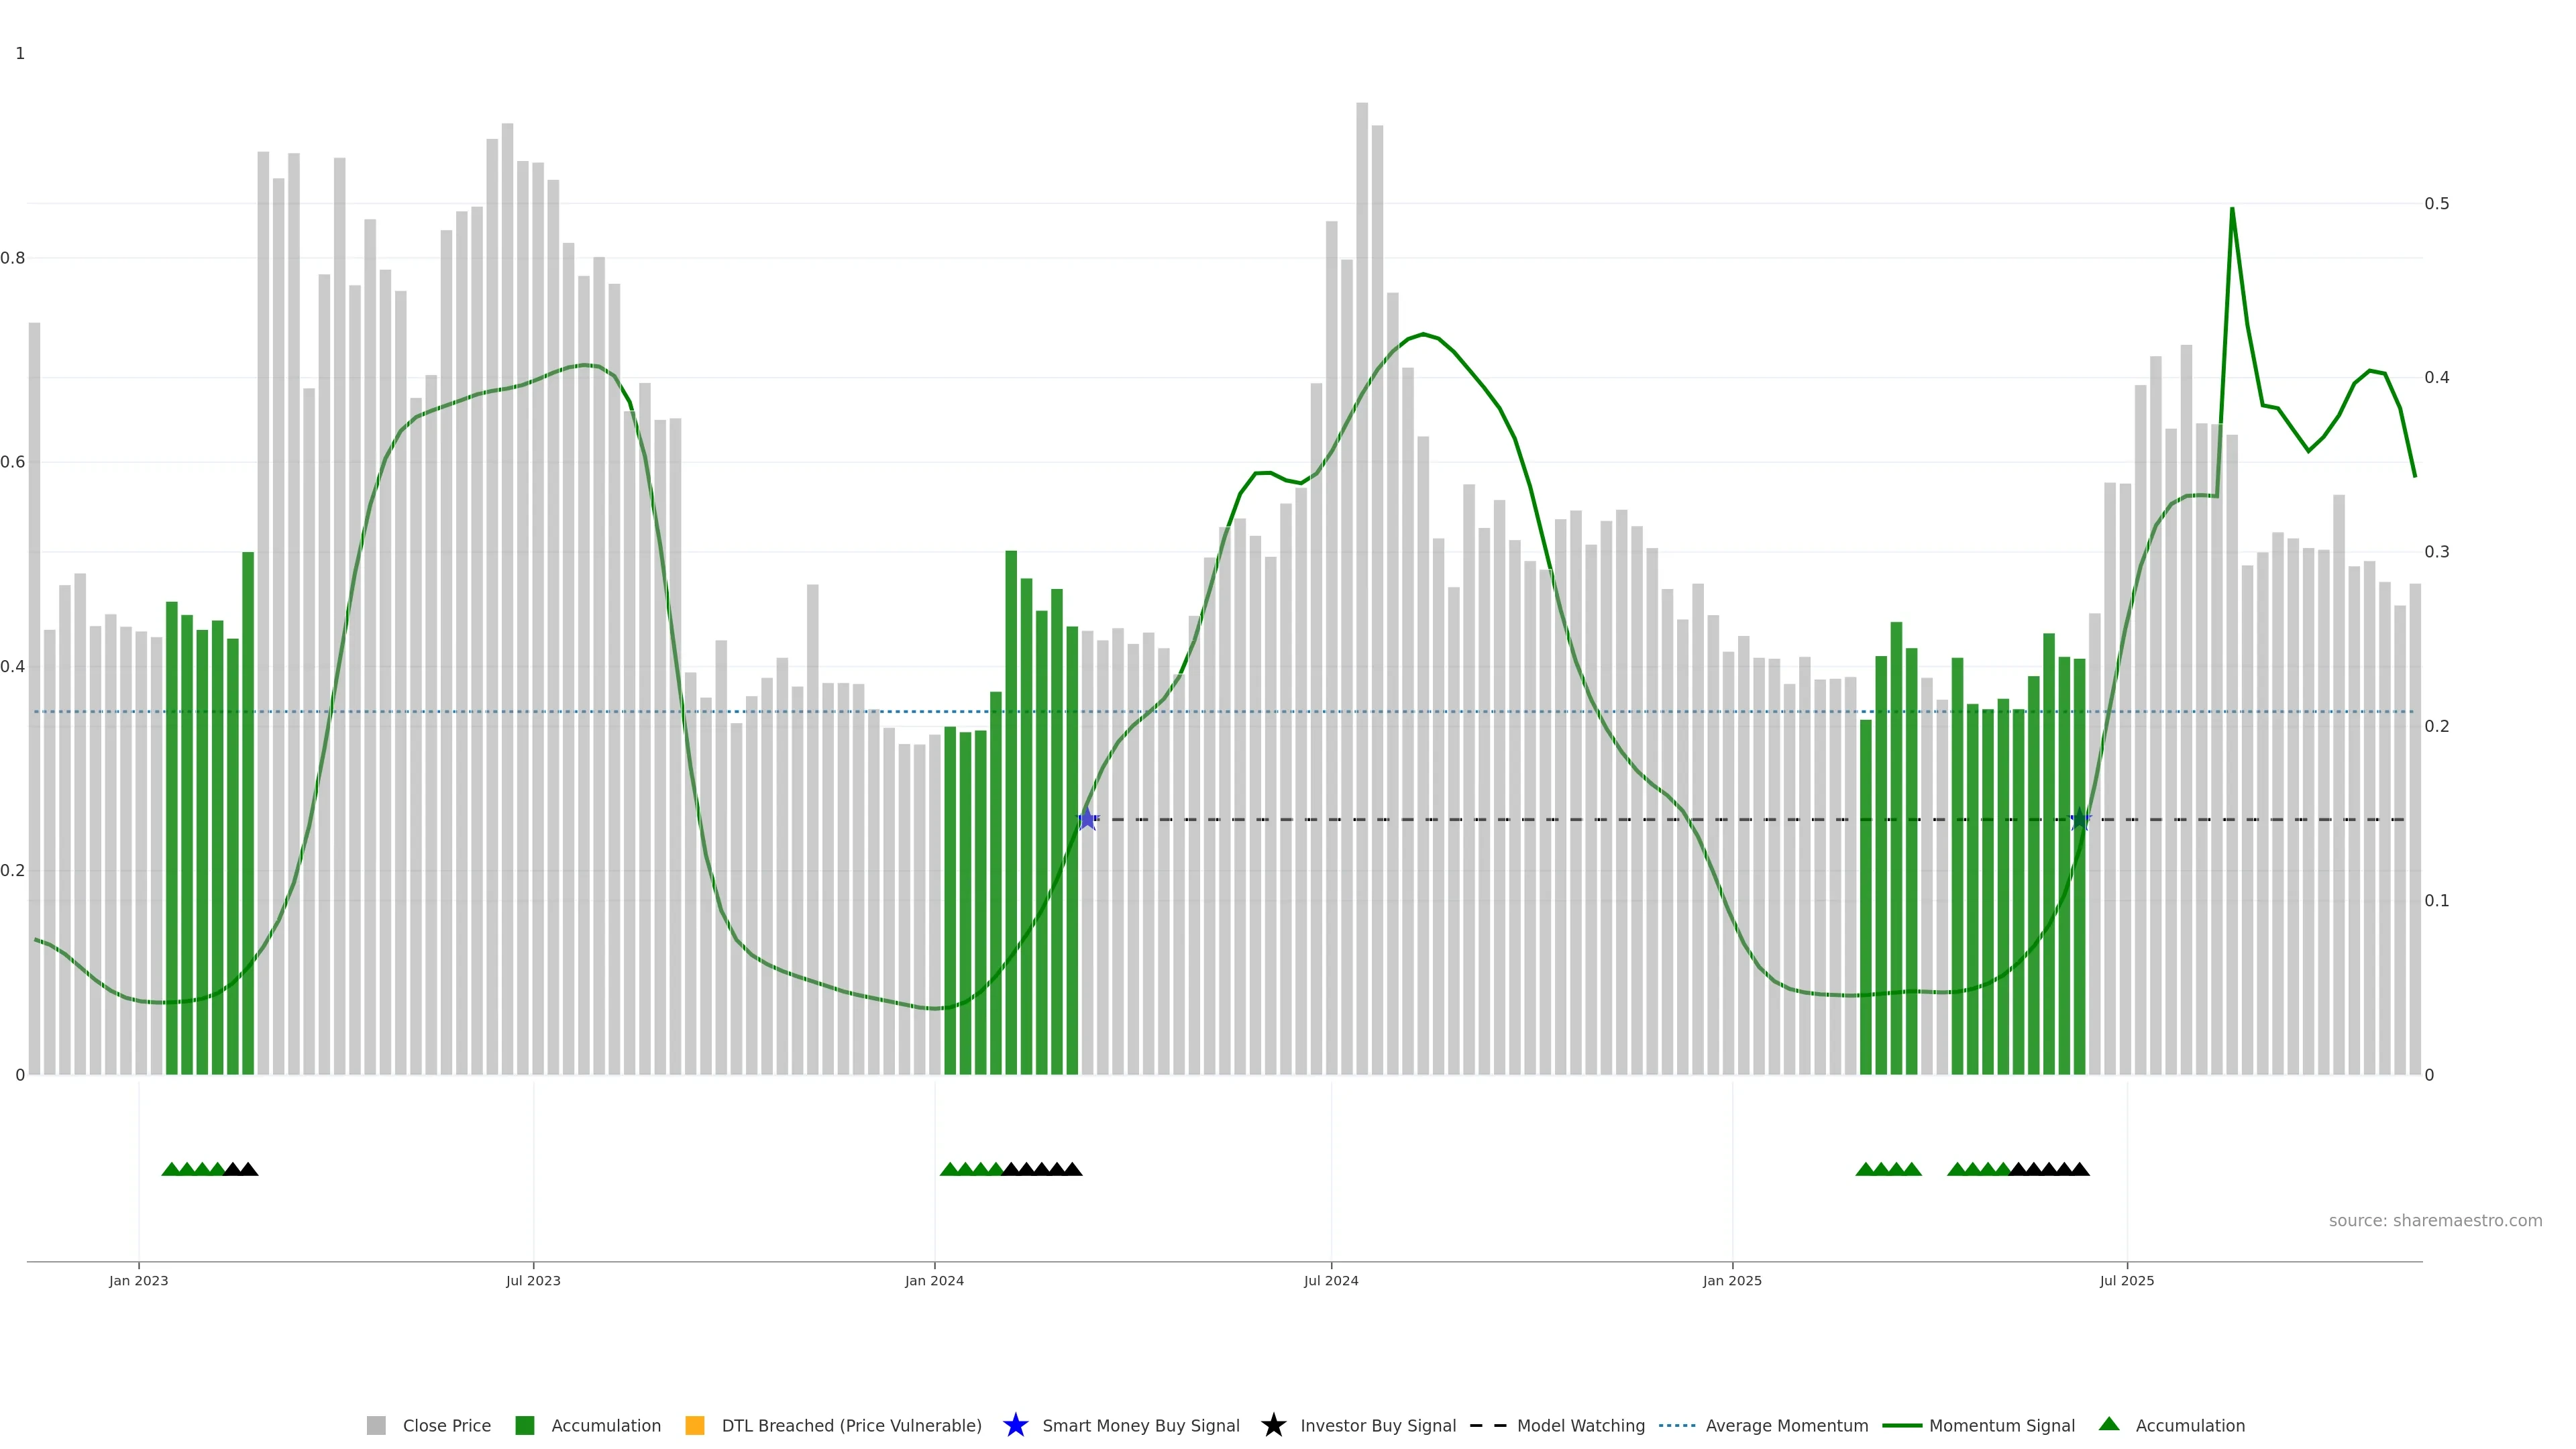
Task: Click the source: sharemaestro.com text
Action: [x=2435, y=1220]
